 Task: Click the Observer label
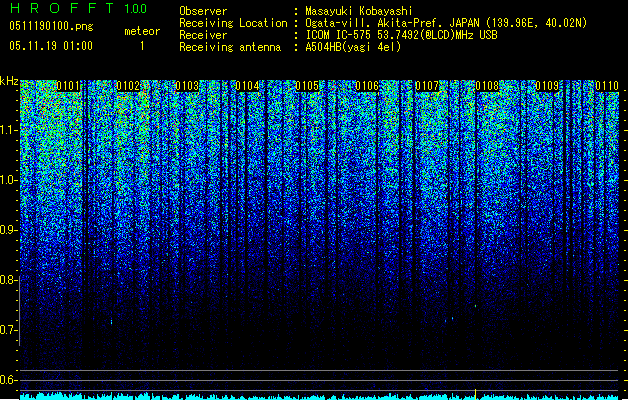coord(203,11)
